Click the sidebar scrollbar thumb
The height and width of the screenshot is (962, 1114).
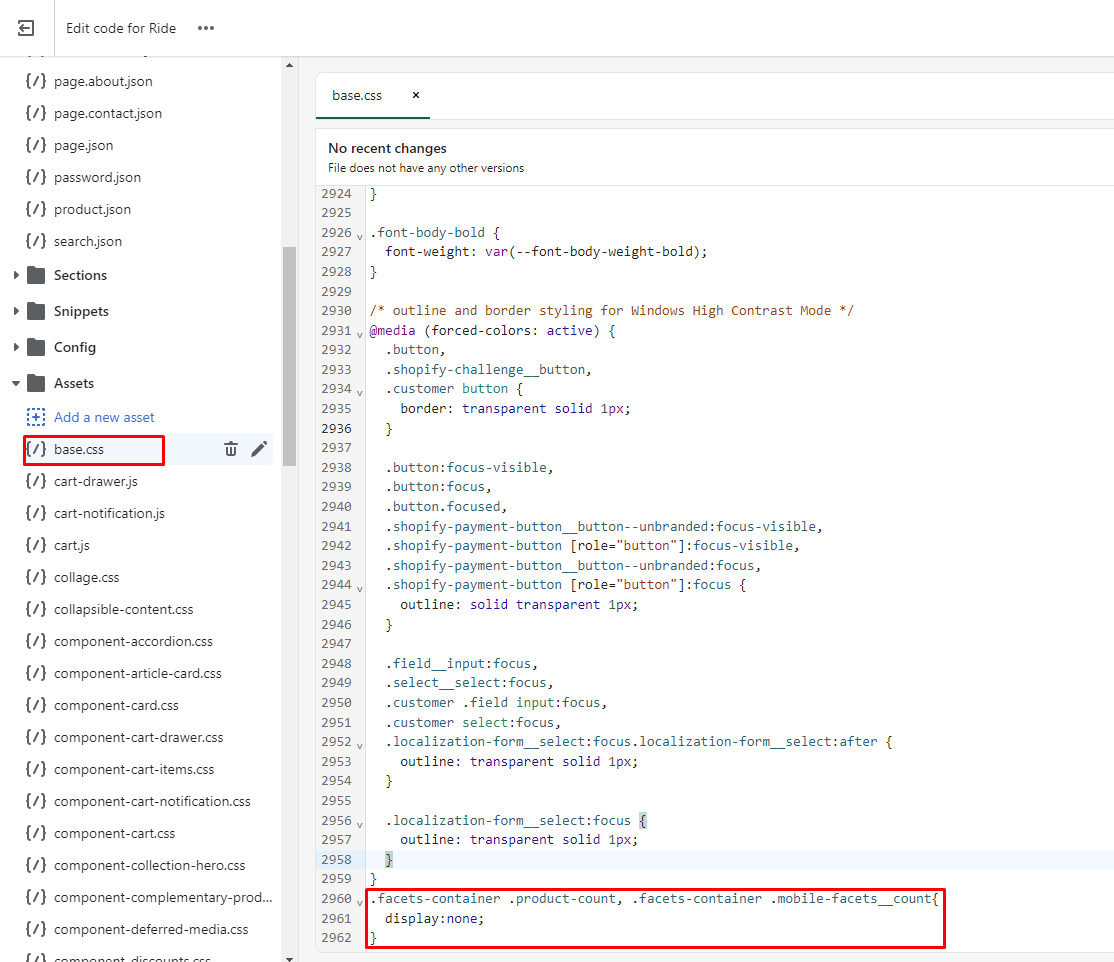[x=289, y=356]
